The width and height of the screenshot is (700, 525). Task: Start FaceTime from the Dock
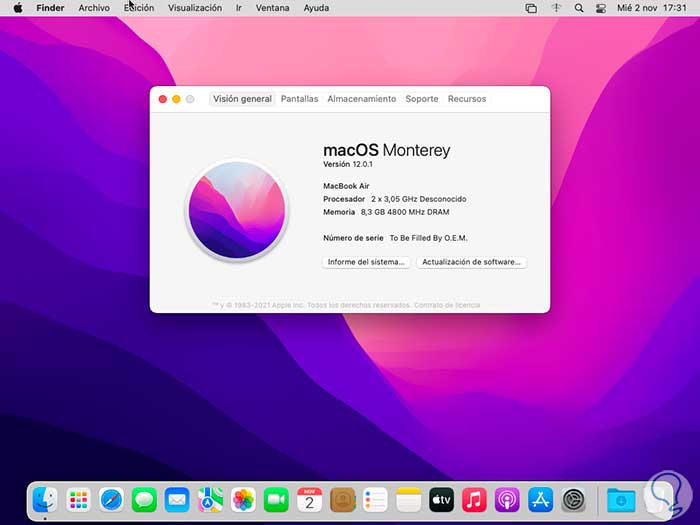coord(276,500)
